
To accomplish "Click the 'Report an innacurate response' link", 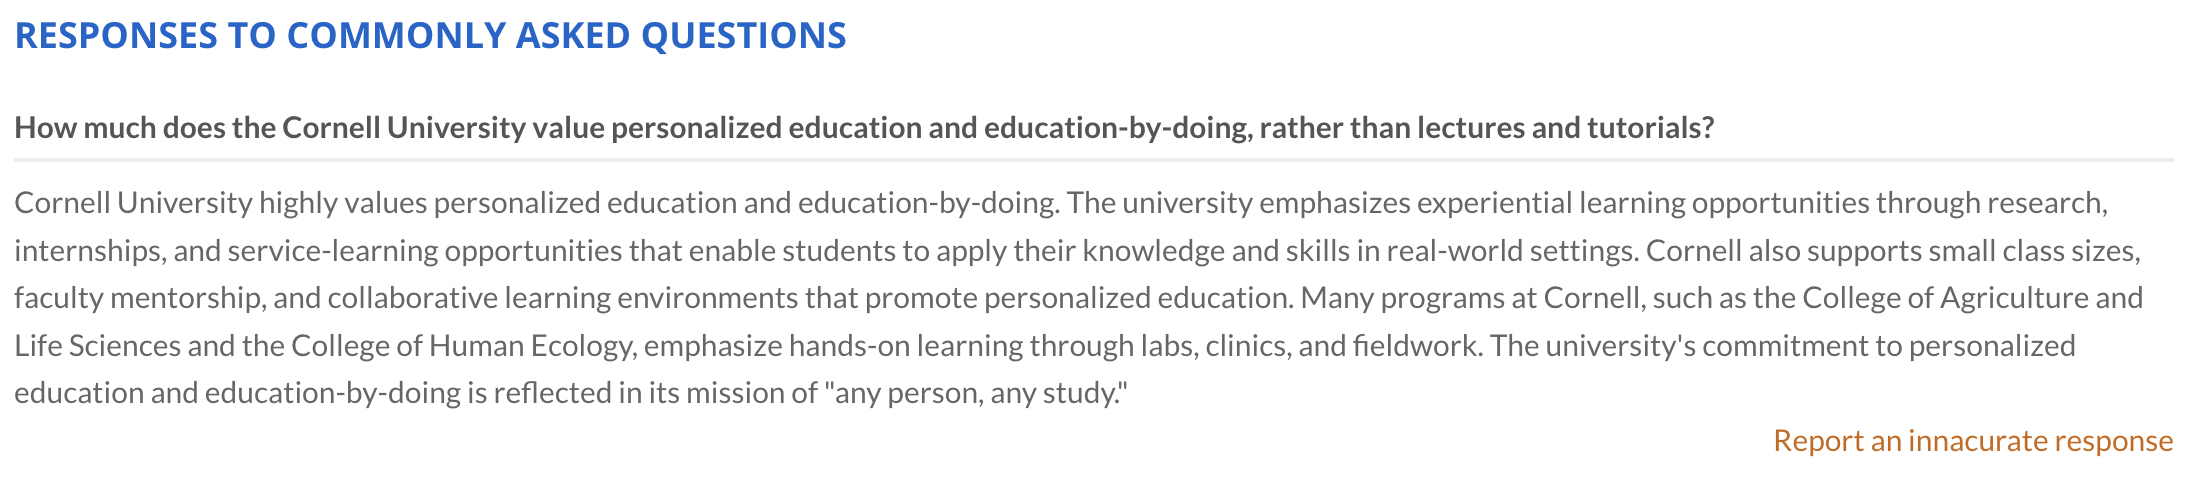I will [x=1972, y=441].
